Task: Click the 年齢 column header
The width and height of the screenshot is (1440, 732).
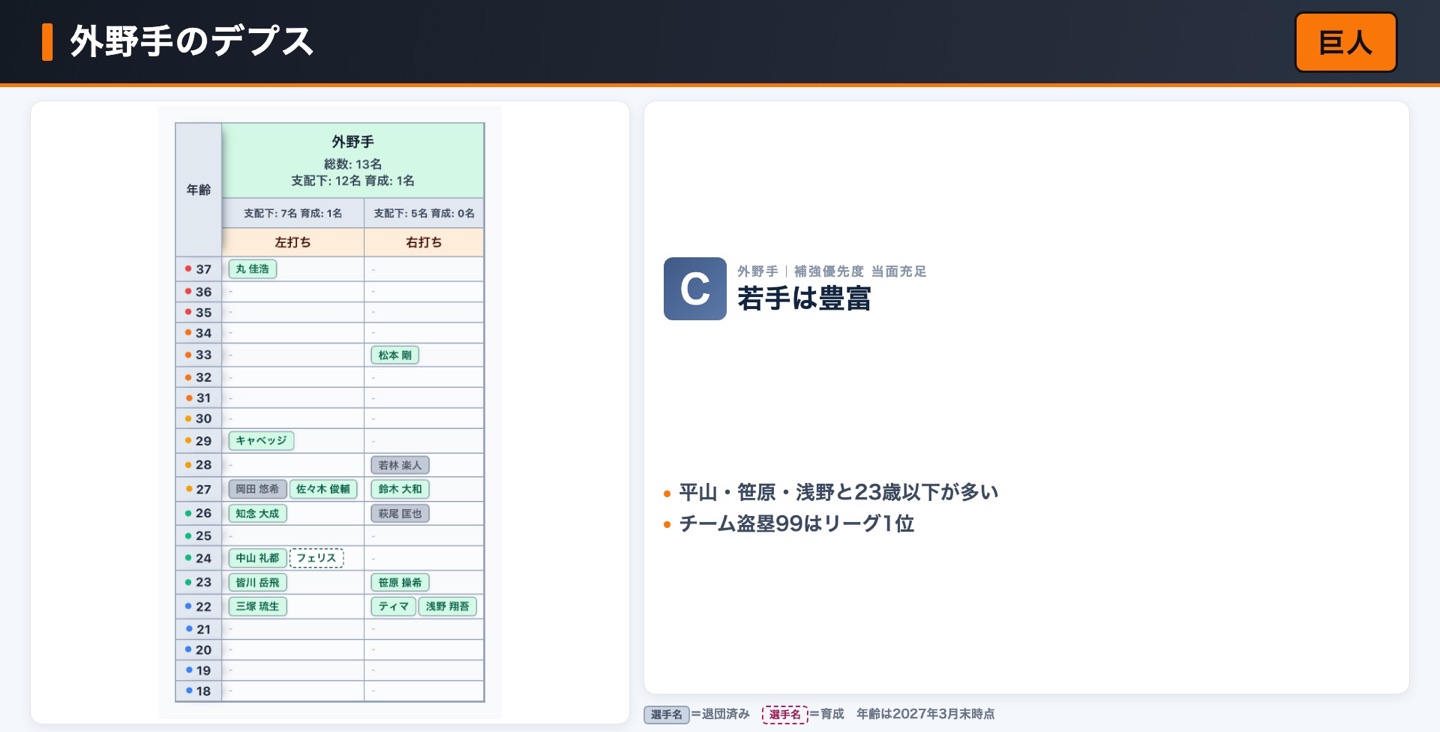Action: pyautogui.click(x=199, y=190)
